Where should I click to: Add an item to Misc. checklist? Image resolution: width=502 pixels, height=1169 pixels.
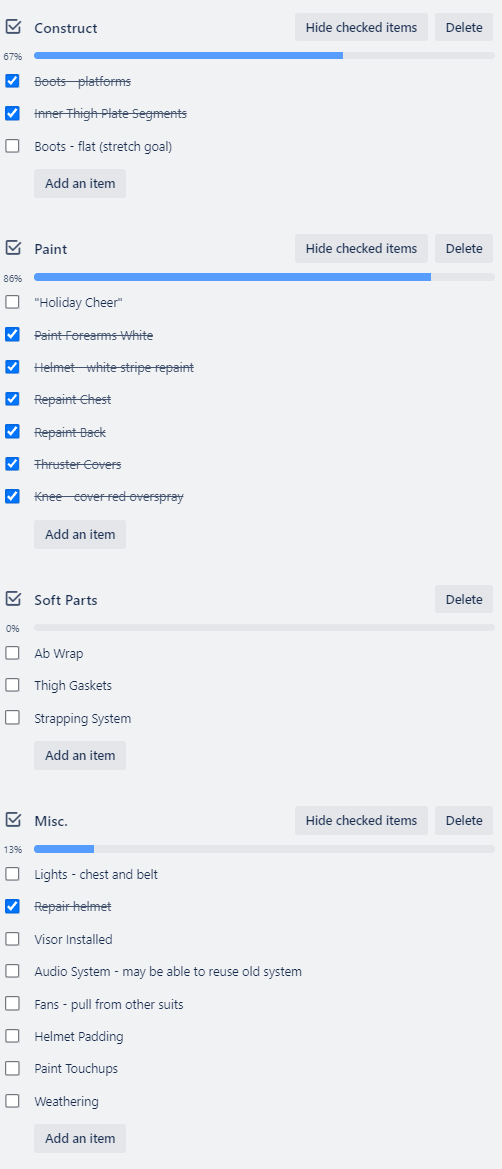80,1138
